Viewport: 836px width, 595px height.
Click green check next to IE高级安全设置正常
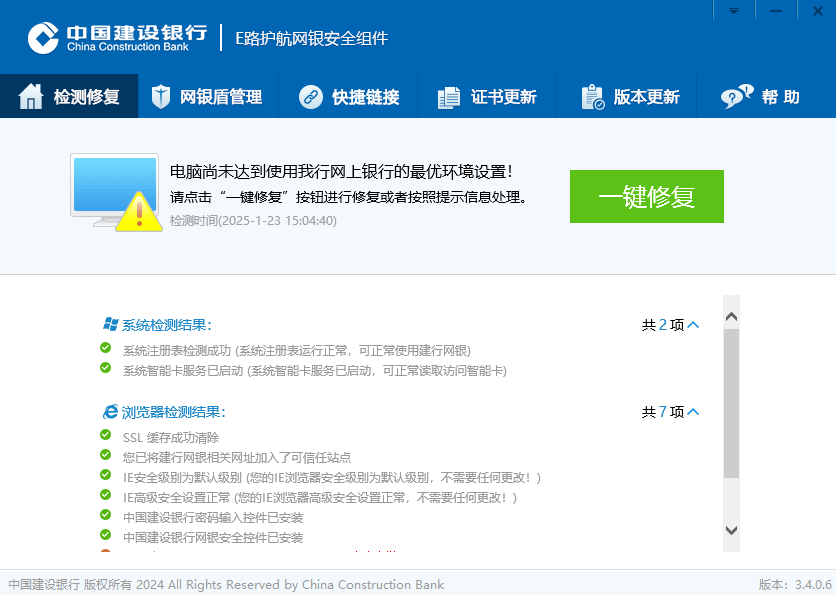pyautogui.click(x=106, y=494)
